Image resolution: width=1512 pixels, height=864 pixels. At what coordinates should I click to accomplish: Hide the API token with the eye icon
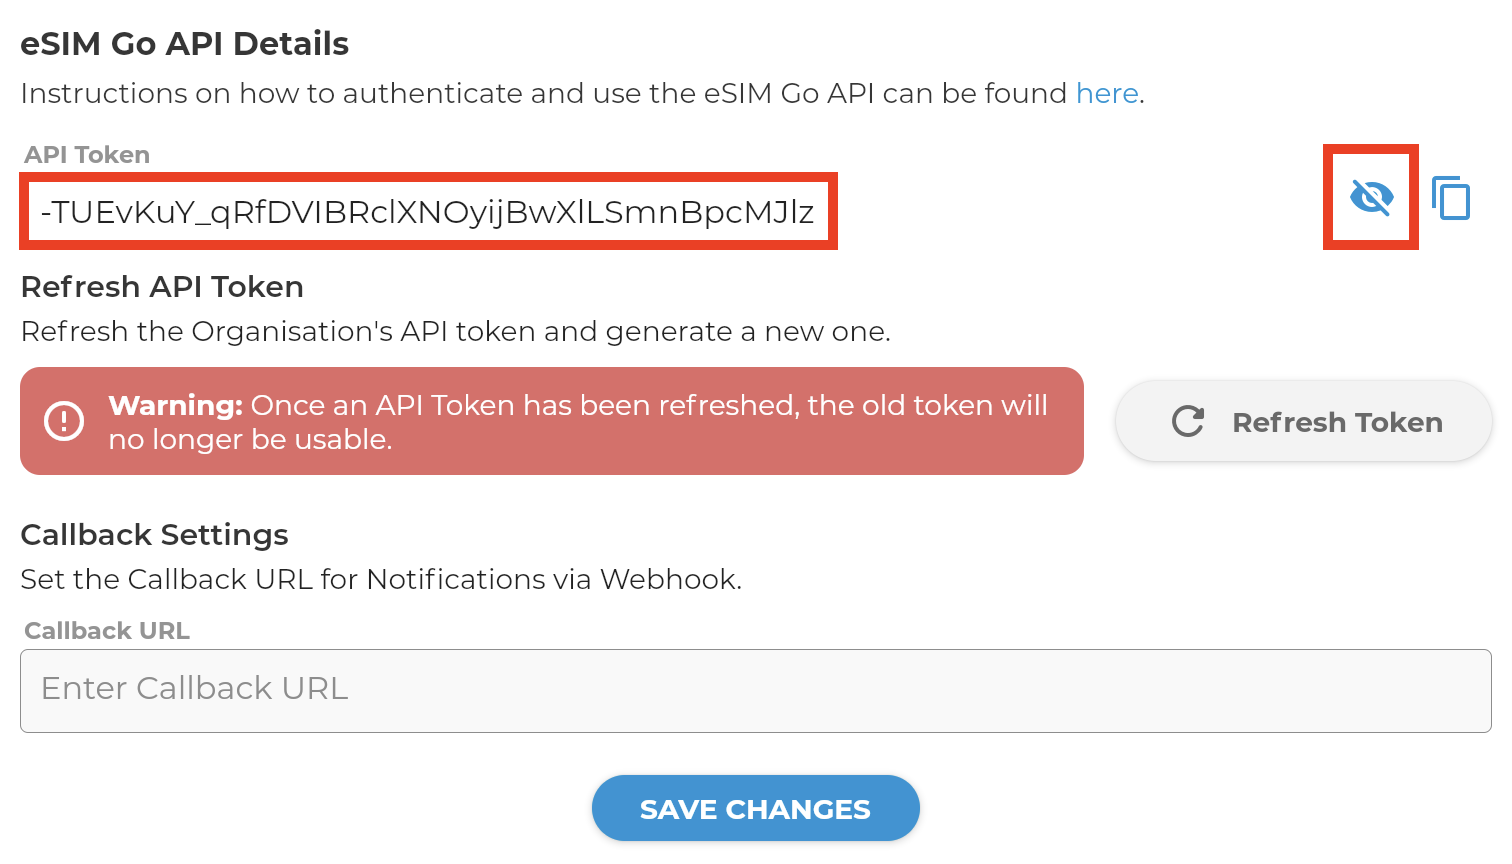click(x=1371, y=197)
